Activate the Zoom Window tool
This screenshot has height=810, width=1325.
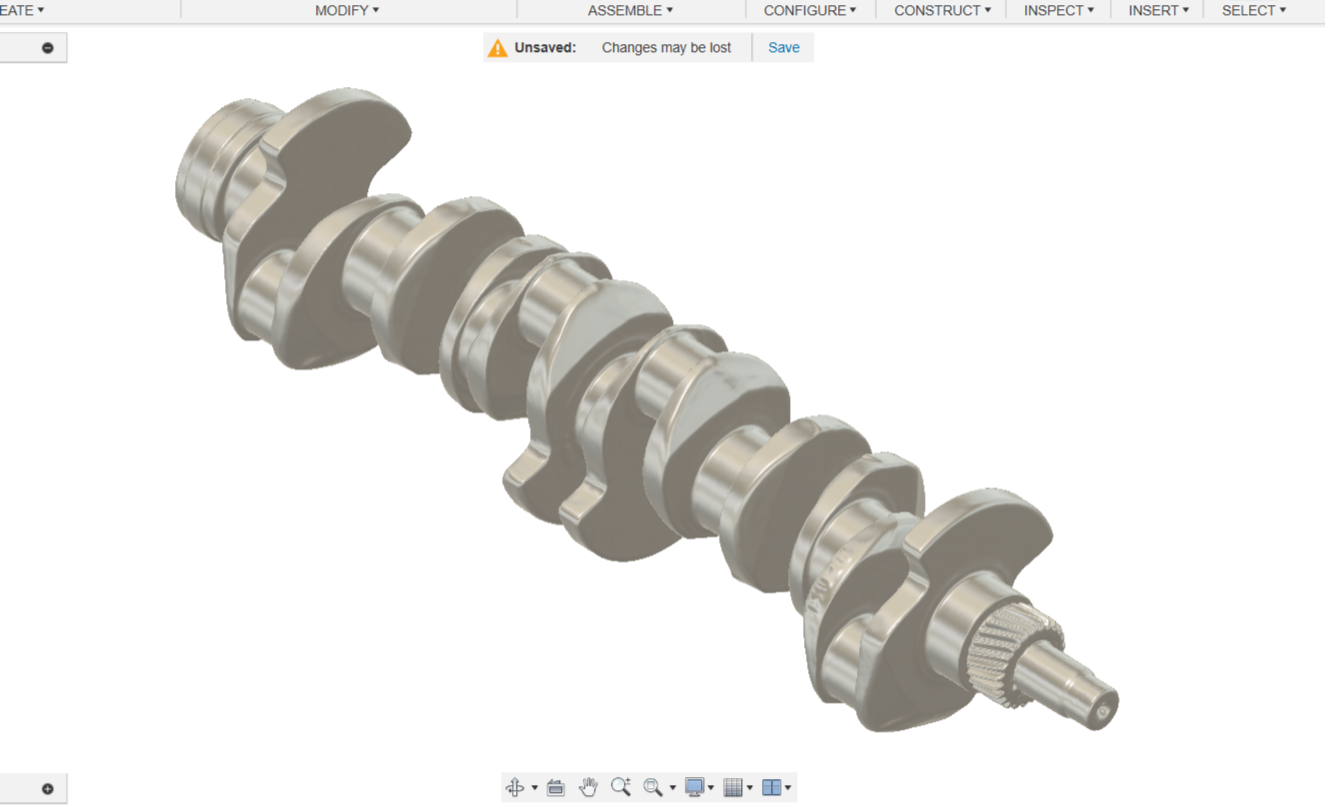point(653,788)
